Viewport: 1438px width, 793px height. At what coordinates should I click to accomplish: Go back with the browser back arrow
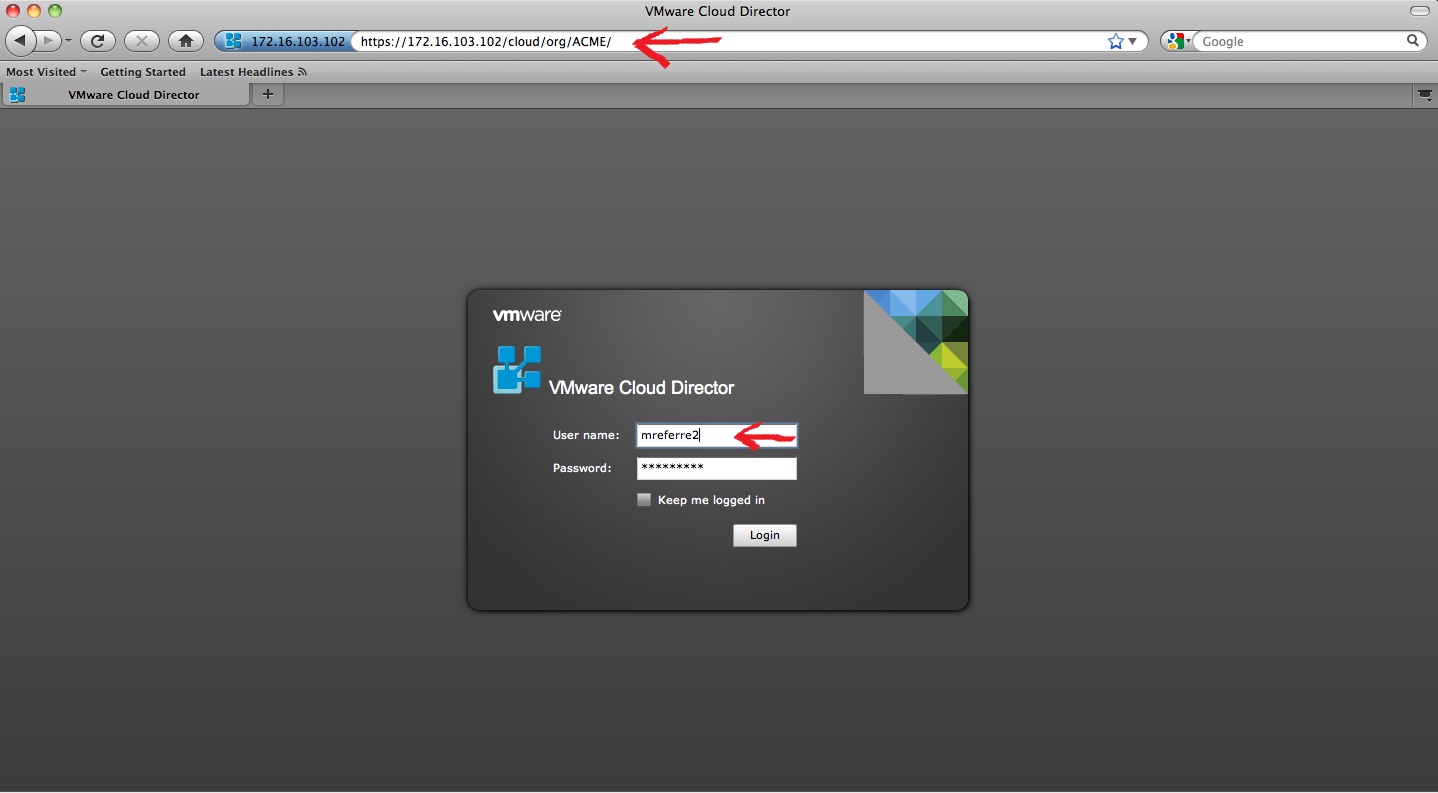[x=21, y=41]
